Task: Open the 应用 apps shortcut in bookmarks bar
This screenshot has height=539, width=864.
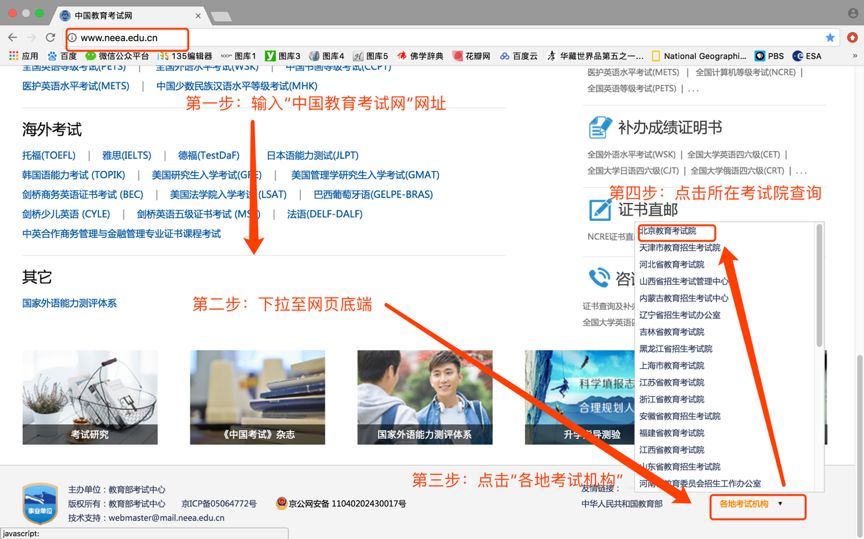Action: [24, 56]
